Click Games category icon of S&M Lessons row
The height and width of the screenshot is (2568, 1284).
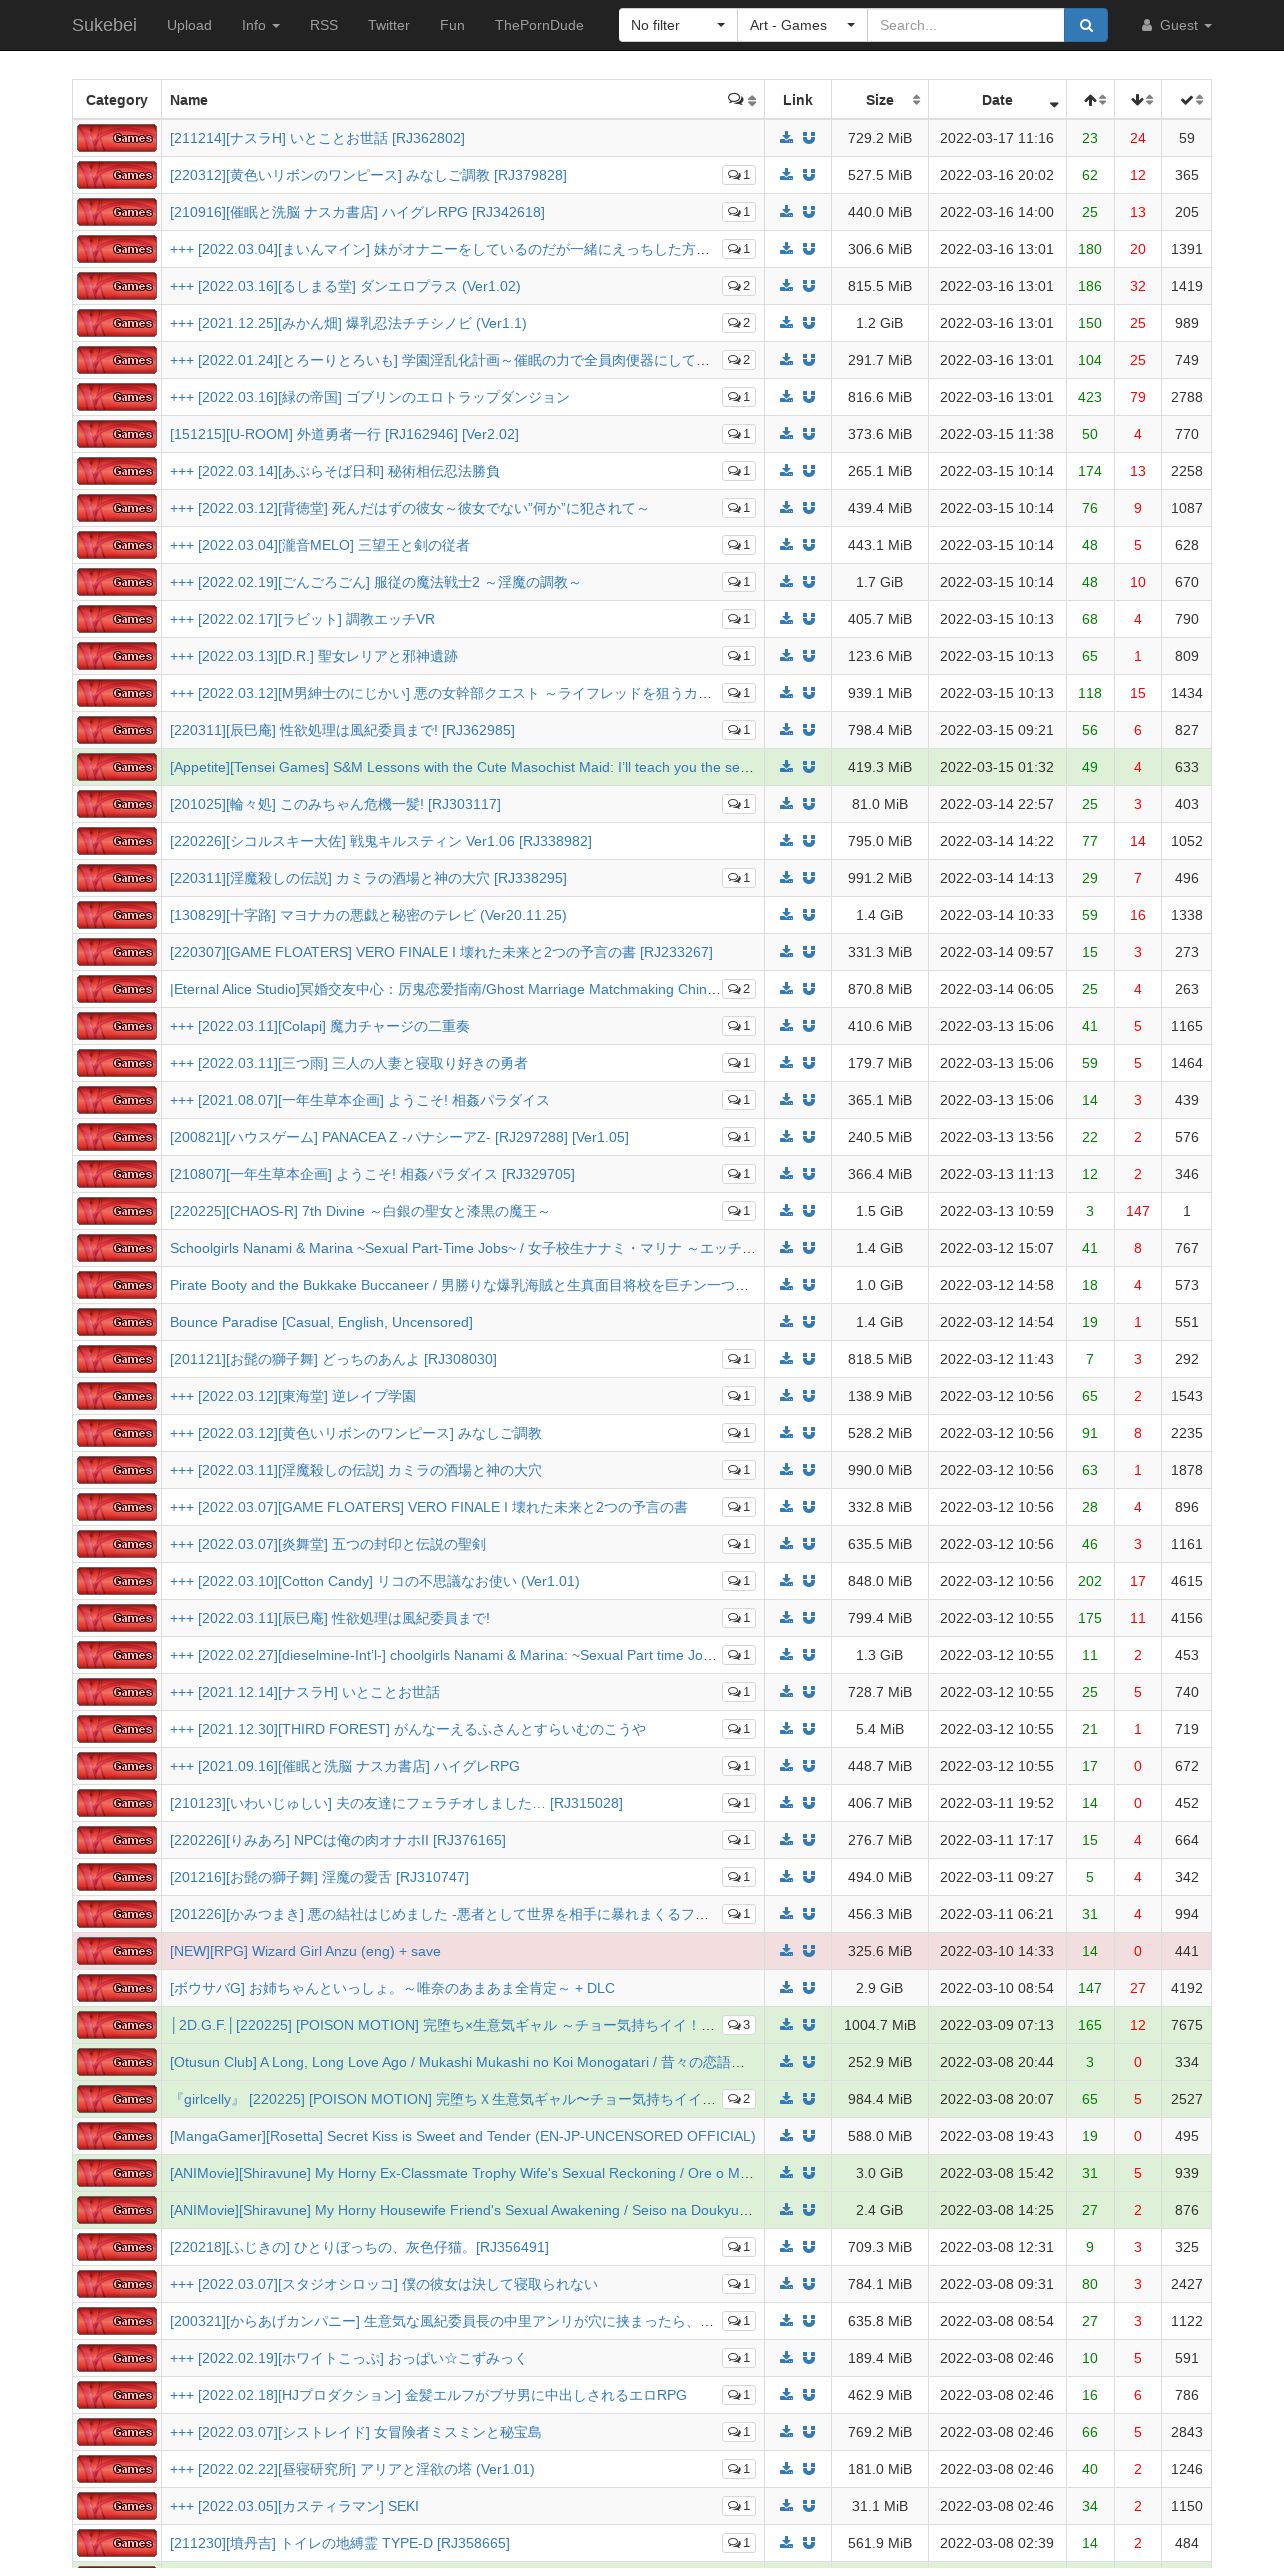pyautogui.click(x=117, y=767)
